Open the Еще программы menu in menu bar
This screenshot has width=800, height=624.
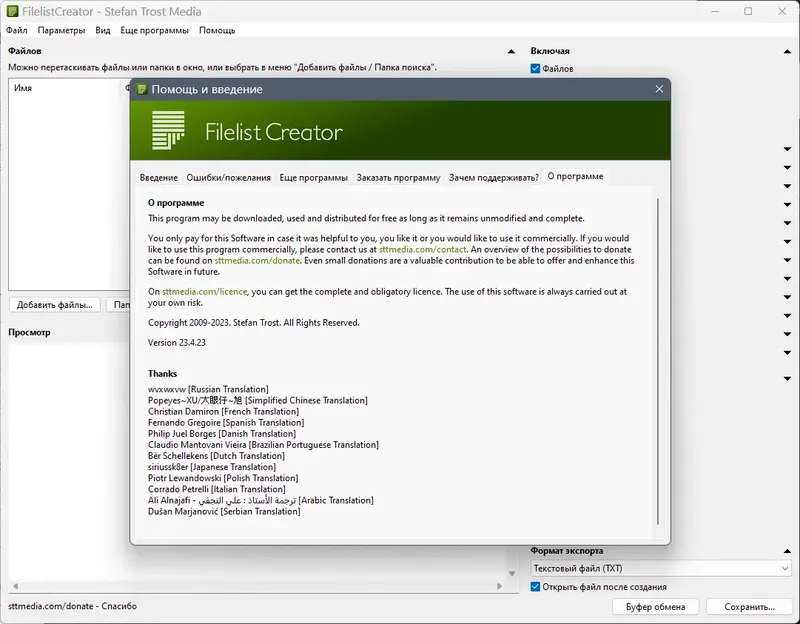[x=155, y=31]
